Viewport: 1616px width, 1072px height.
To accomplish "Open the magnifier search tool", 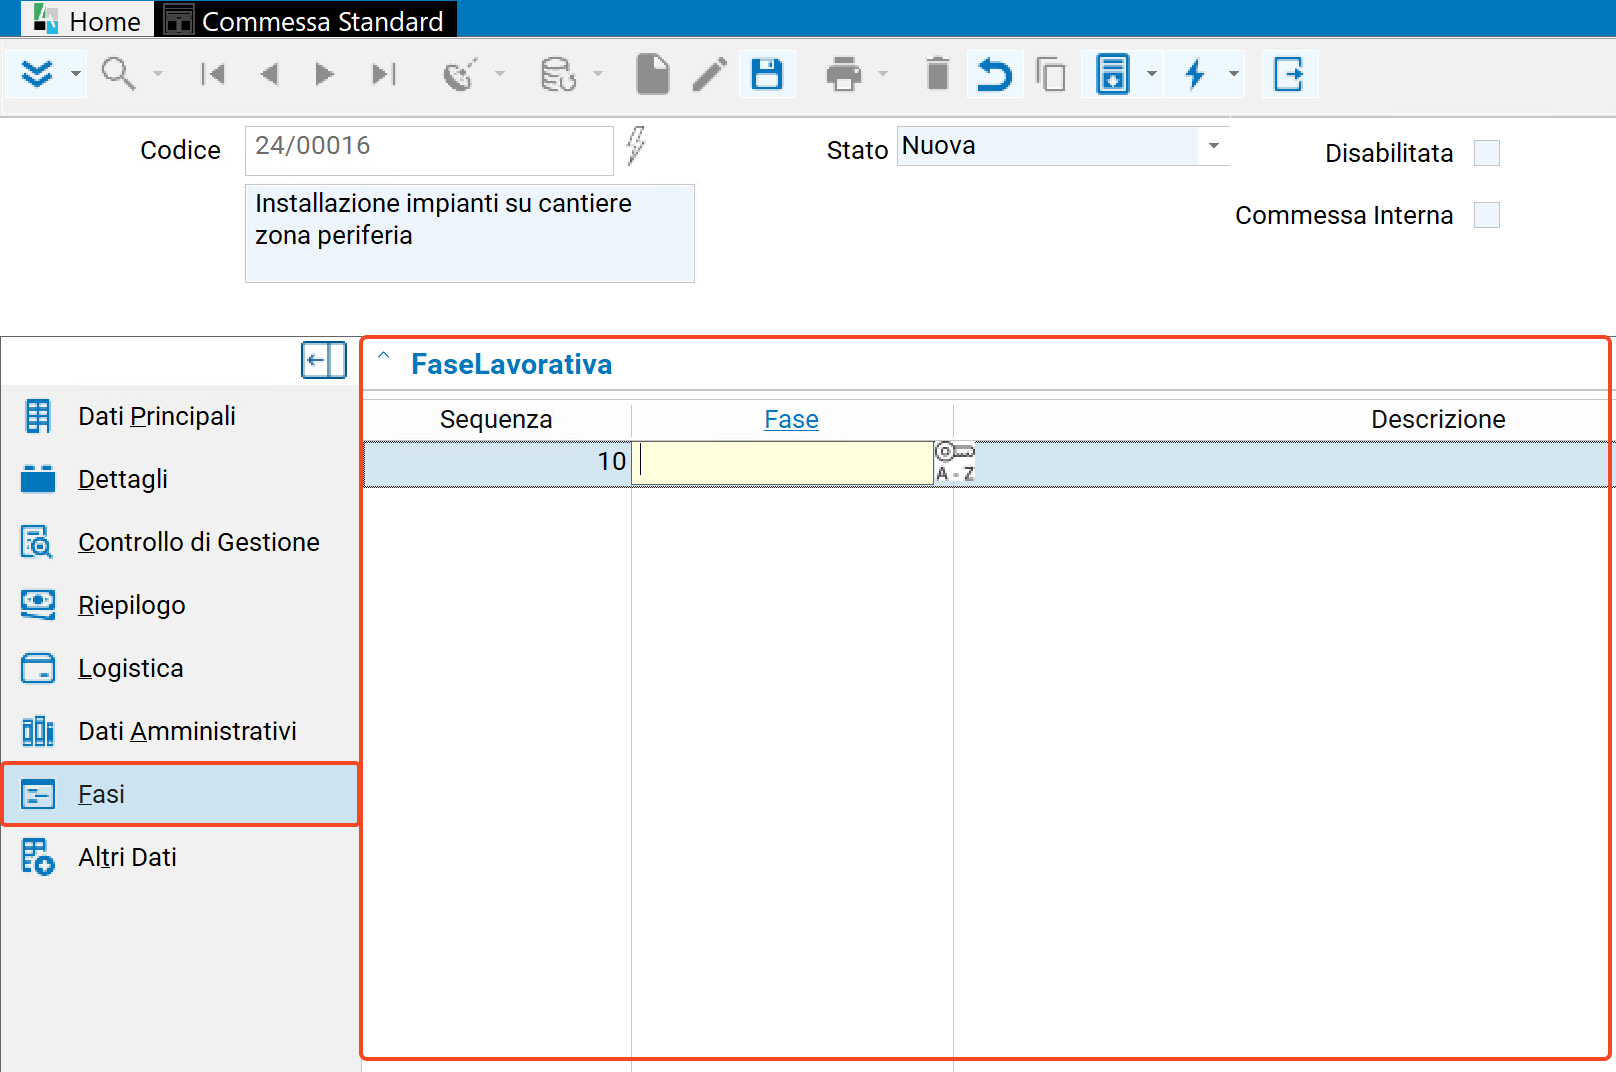I will pos(118,74).
